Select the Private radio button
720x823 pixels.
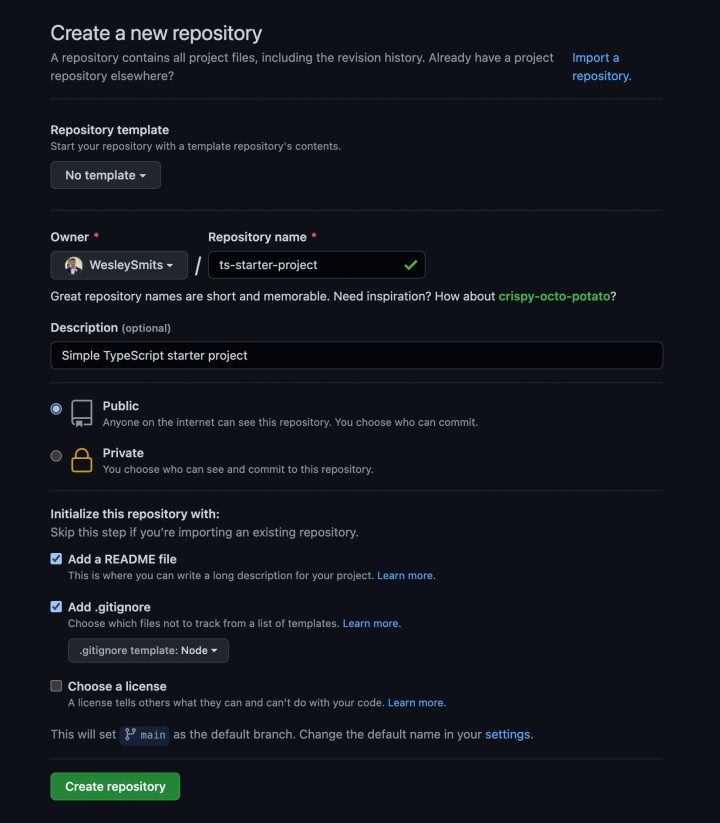(56, 455)
